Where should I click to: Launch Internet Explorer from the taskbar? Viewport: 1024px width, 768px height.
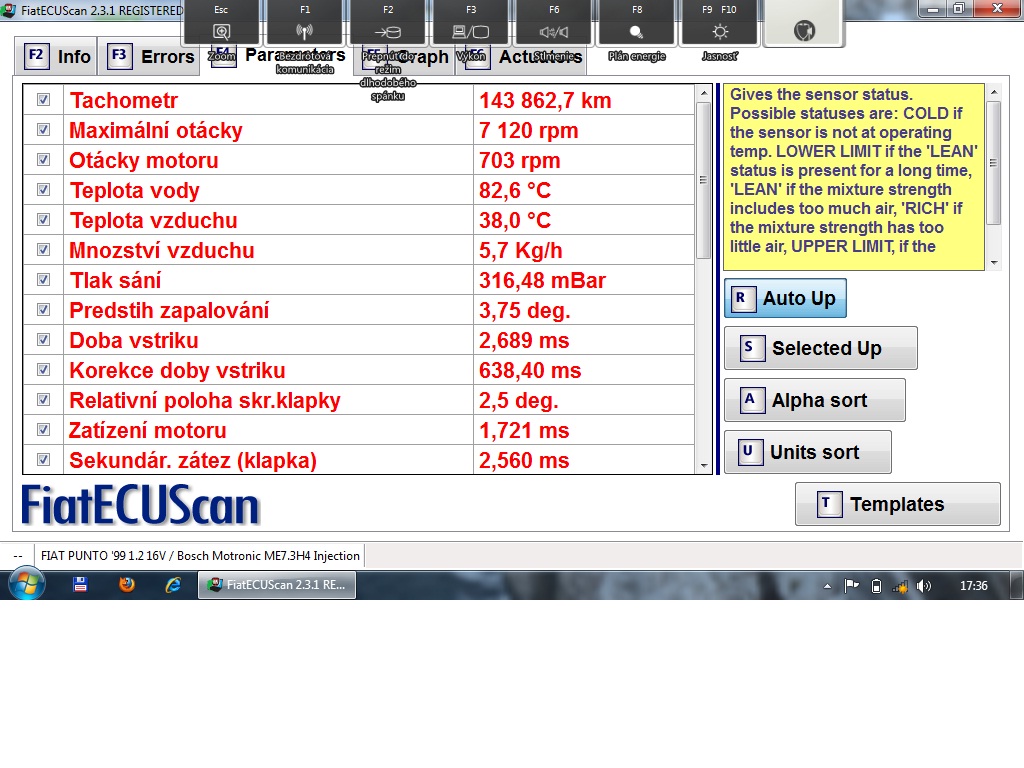pos(172,585)
